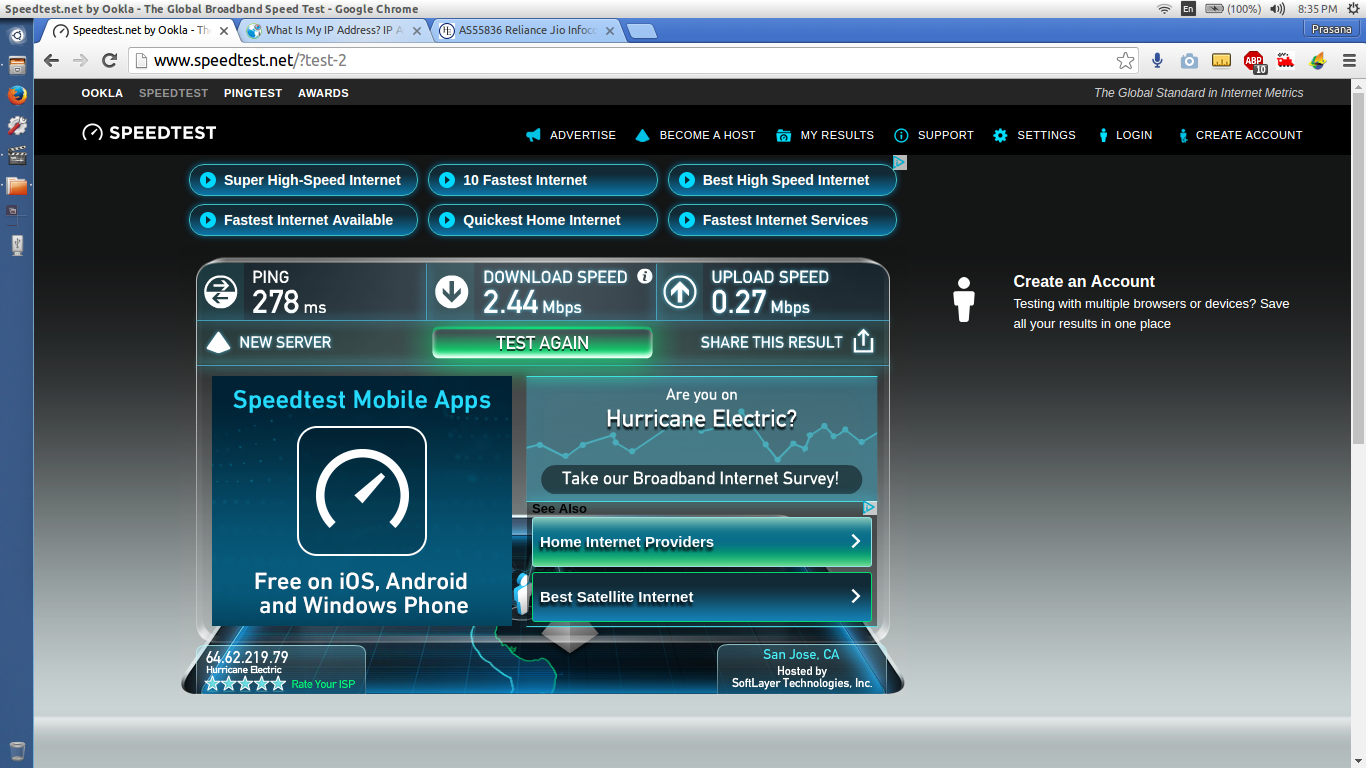Click the download speed info icon

click(645, 276)
